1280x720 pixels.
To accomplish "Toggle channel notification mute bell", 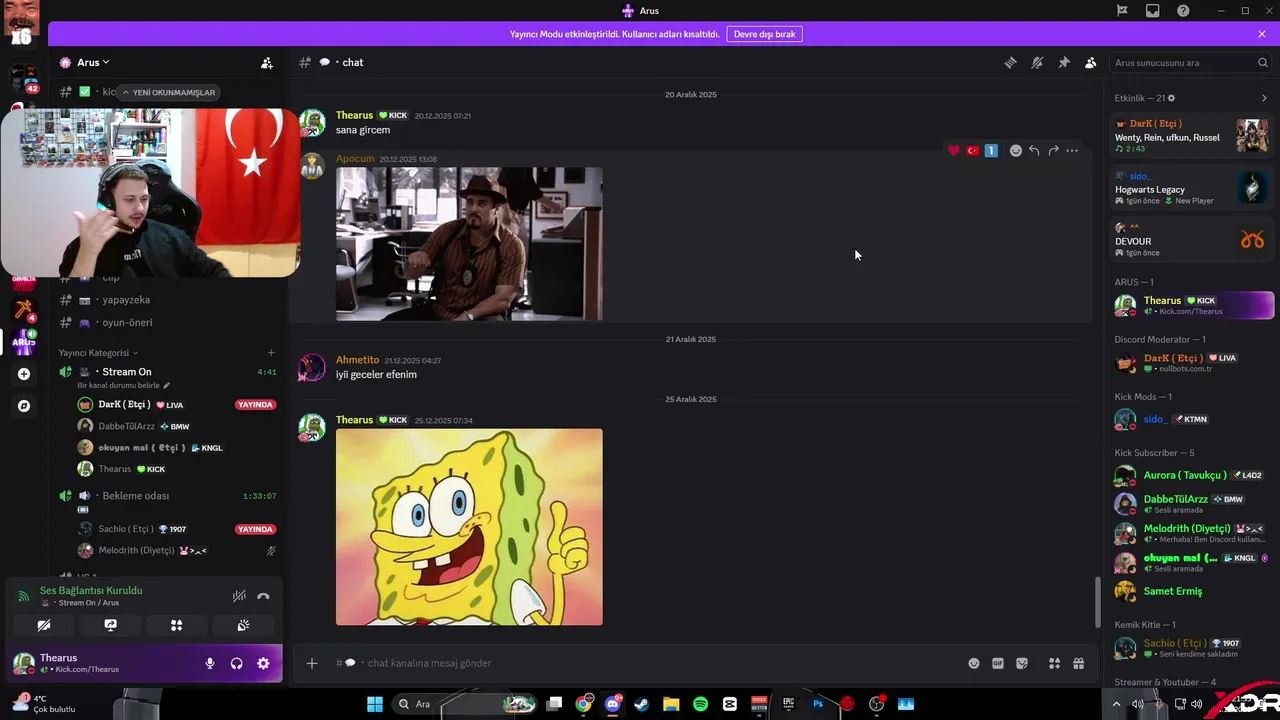I will (x=1037, y=62).
